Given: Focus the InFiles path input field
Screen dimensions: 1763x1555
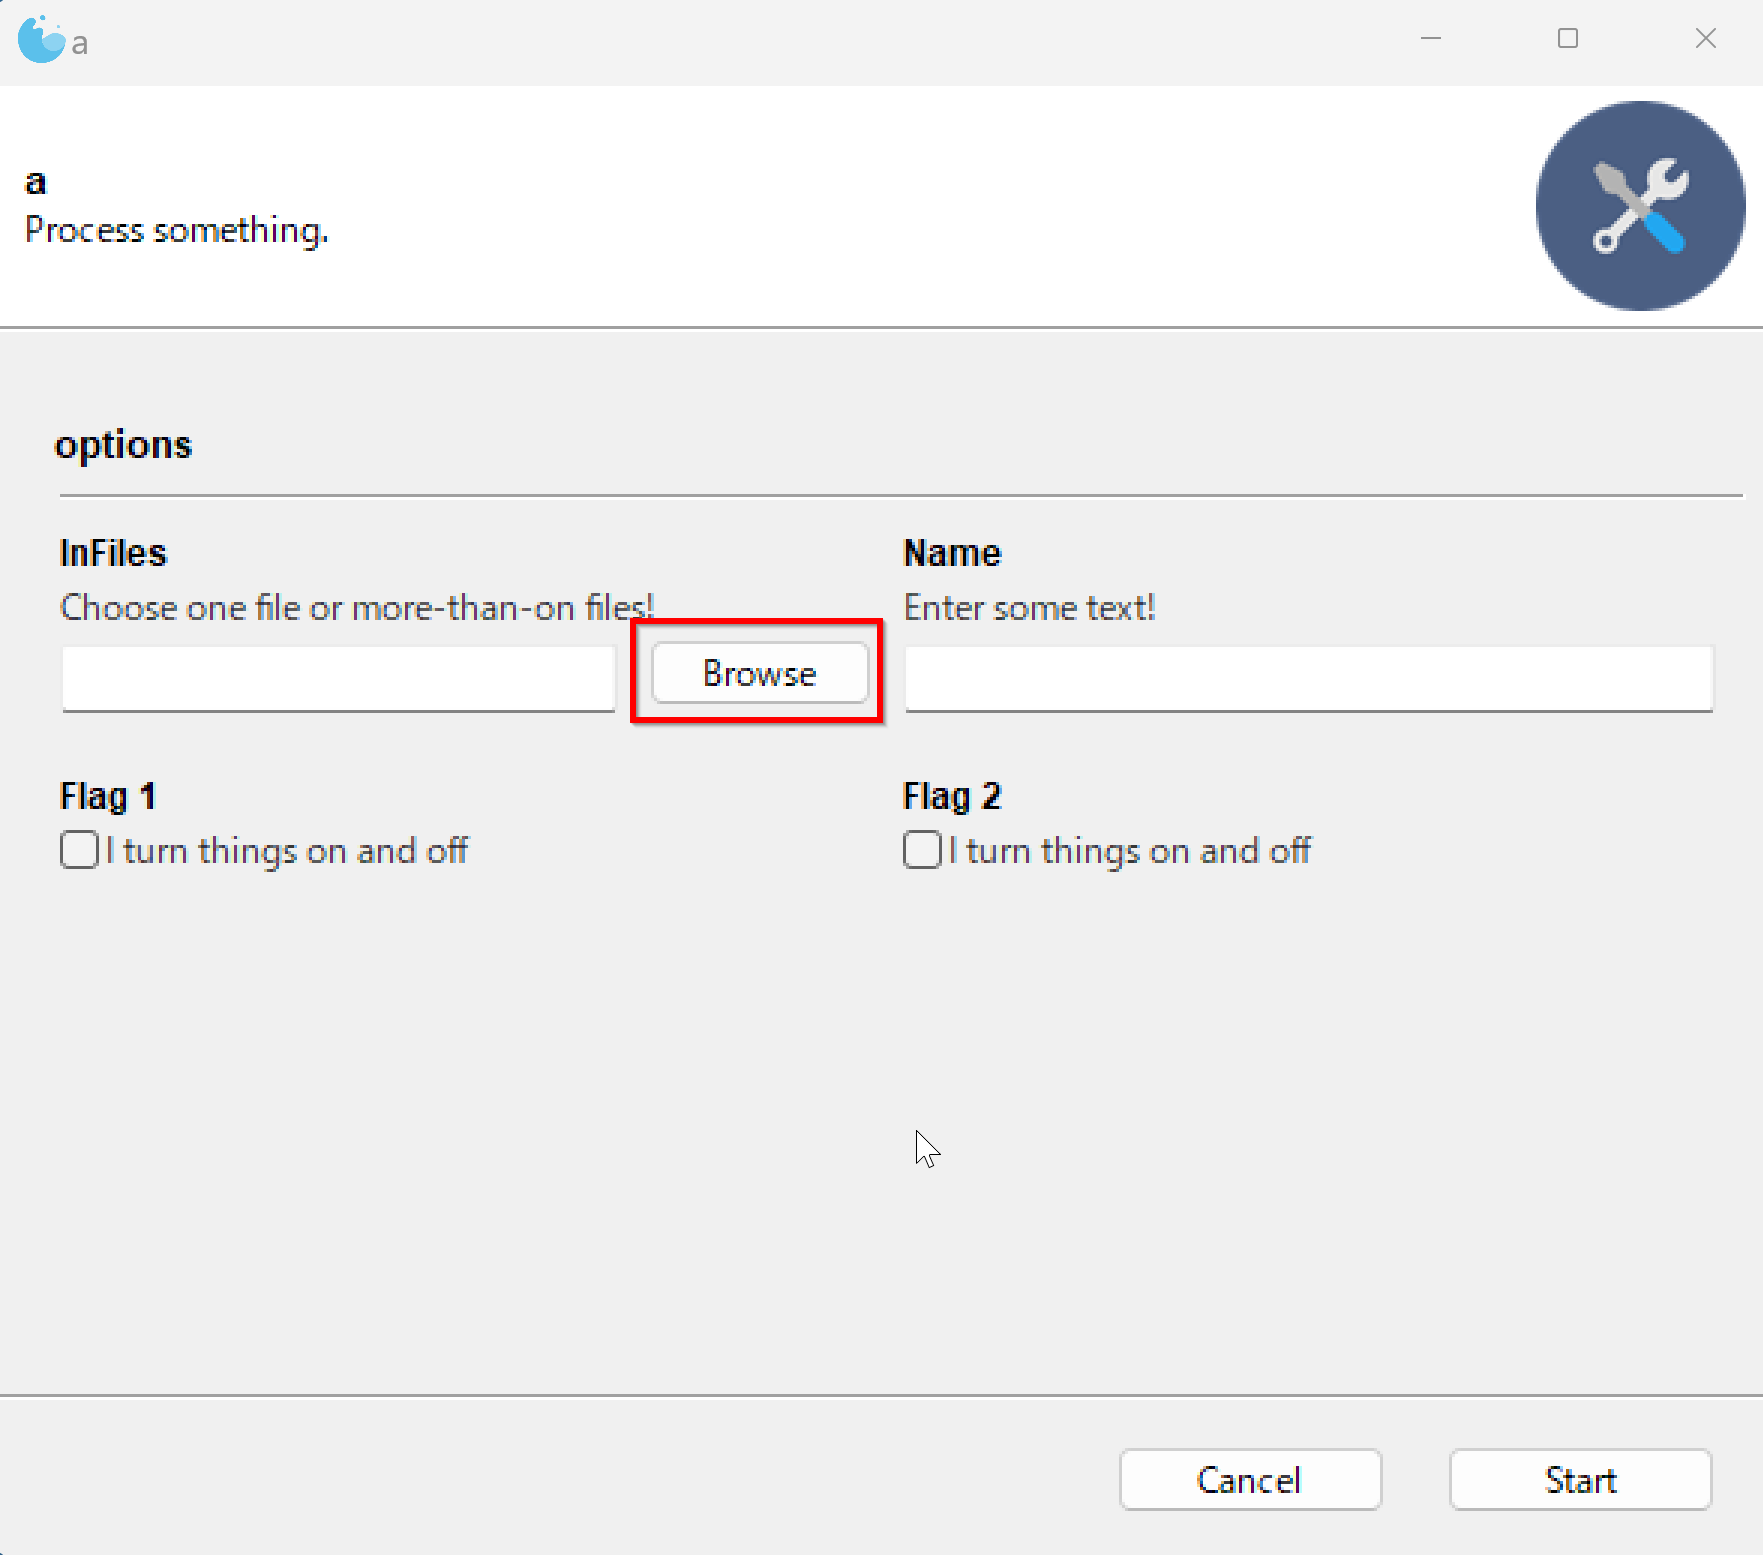Looking at the screenshot, I should pyautogui.click(x=338, y=679).
